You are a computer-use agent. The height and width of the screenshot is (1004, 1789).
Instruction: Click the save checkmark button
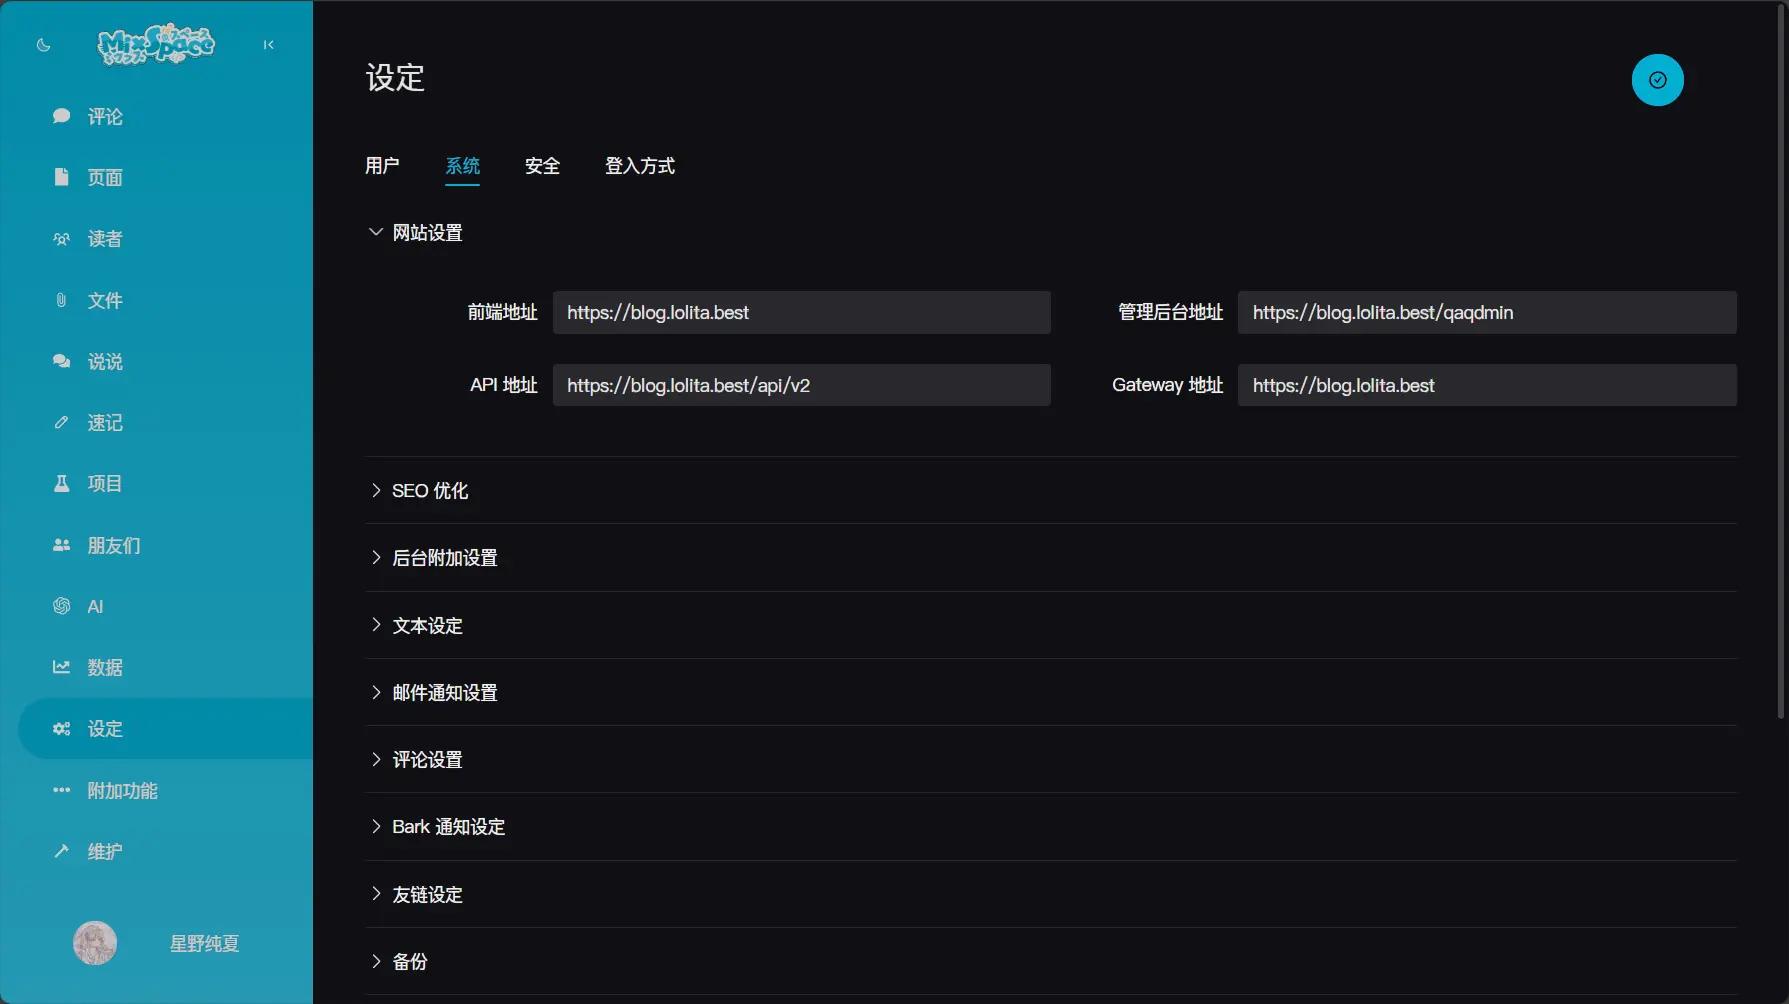click(x=1657, y=80)
